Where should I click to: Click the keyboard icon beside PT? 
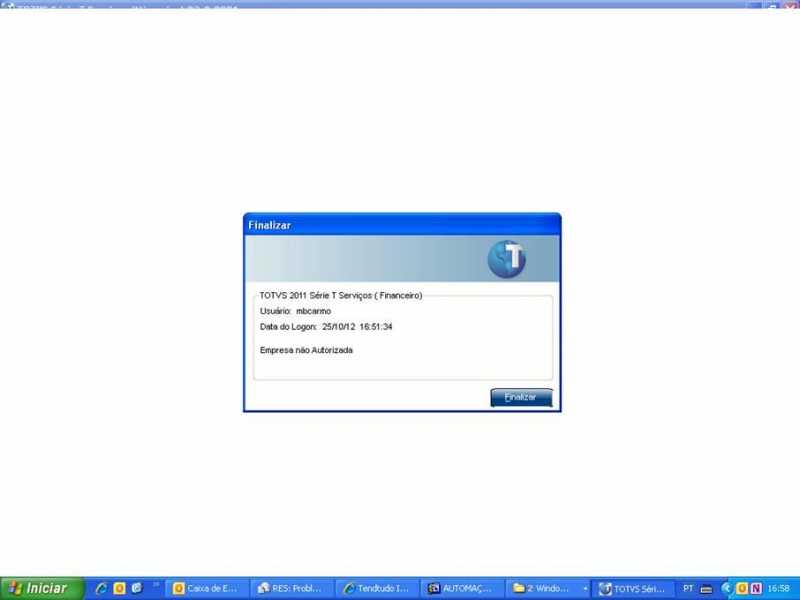click(x=707, y=589)
